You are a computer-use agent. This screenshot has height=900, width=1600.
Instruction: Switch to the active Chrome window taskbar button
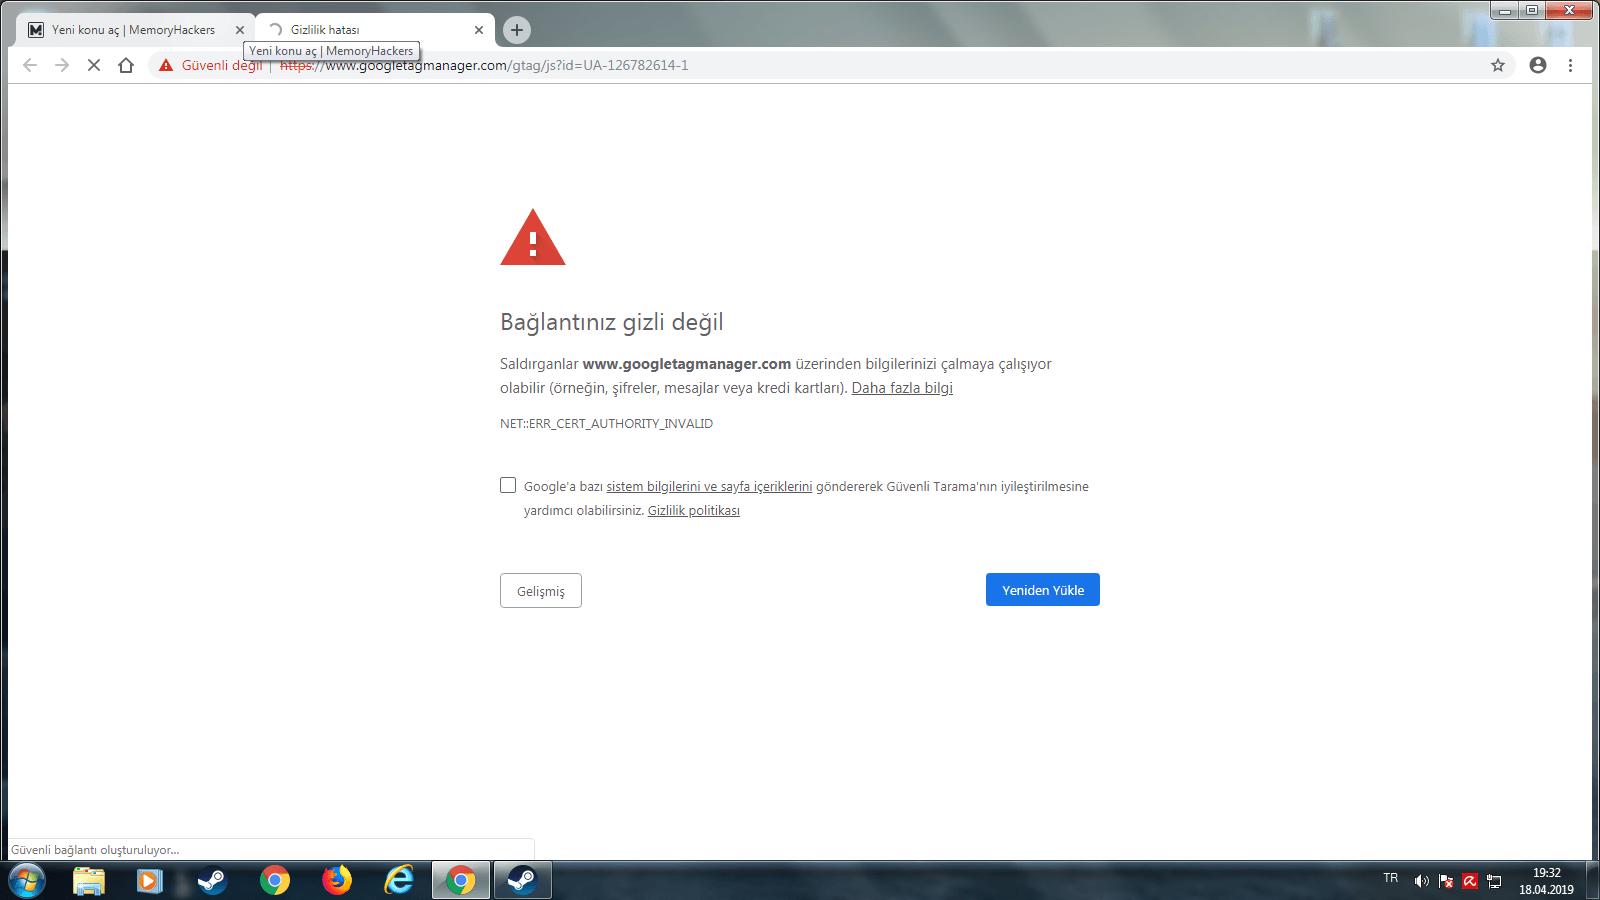click(x=461, y=881)
